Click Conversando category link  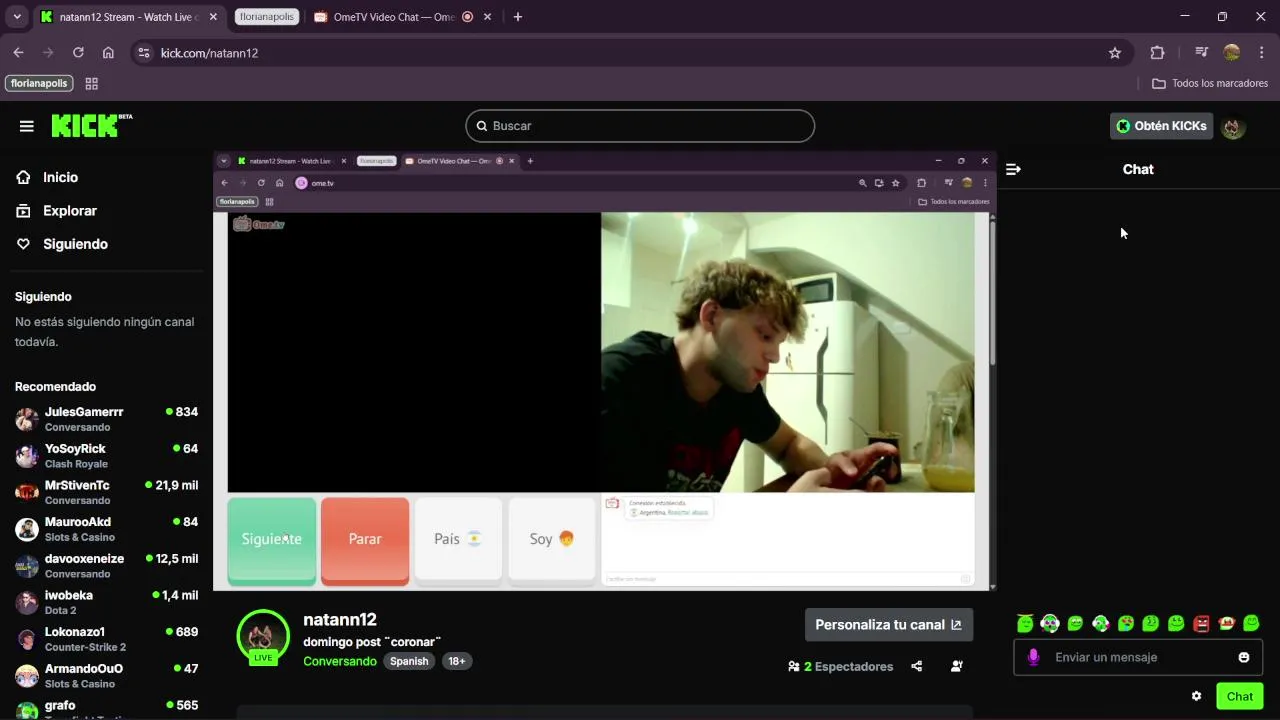340,661
